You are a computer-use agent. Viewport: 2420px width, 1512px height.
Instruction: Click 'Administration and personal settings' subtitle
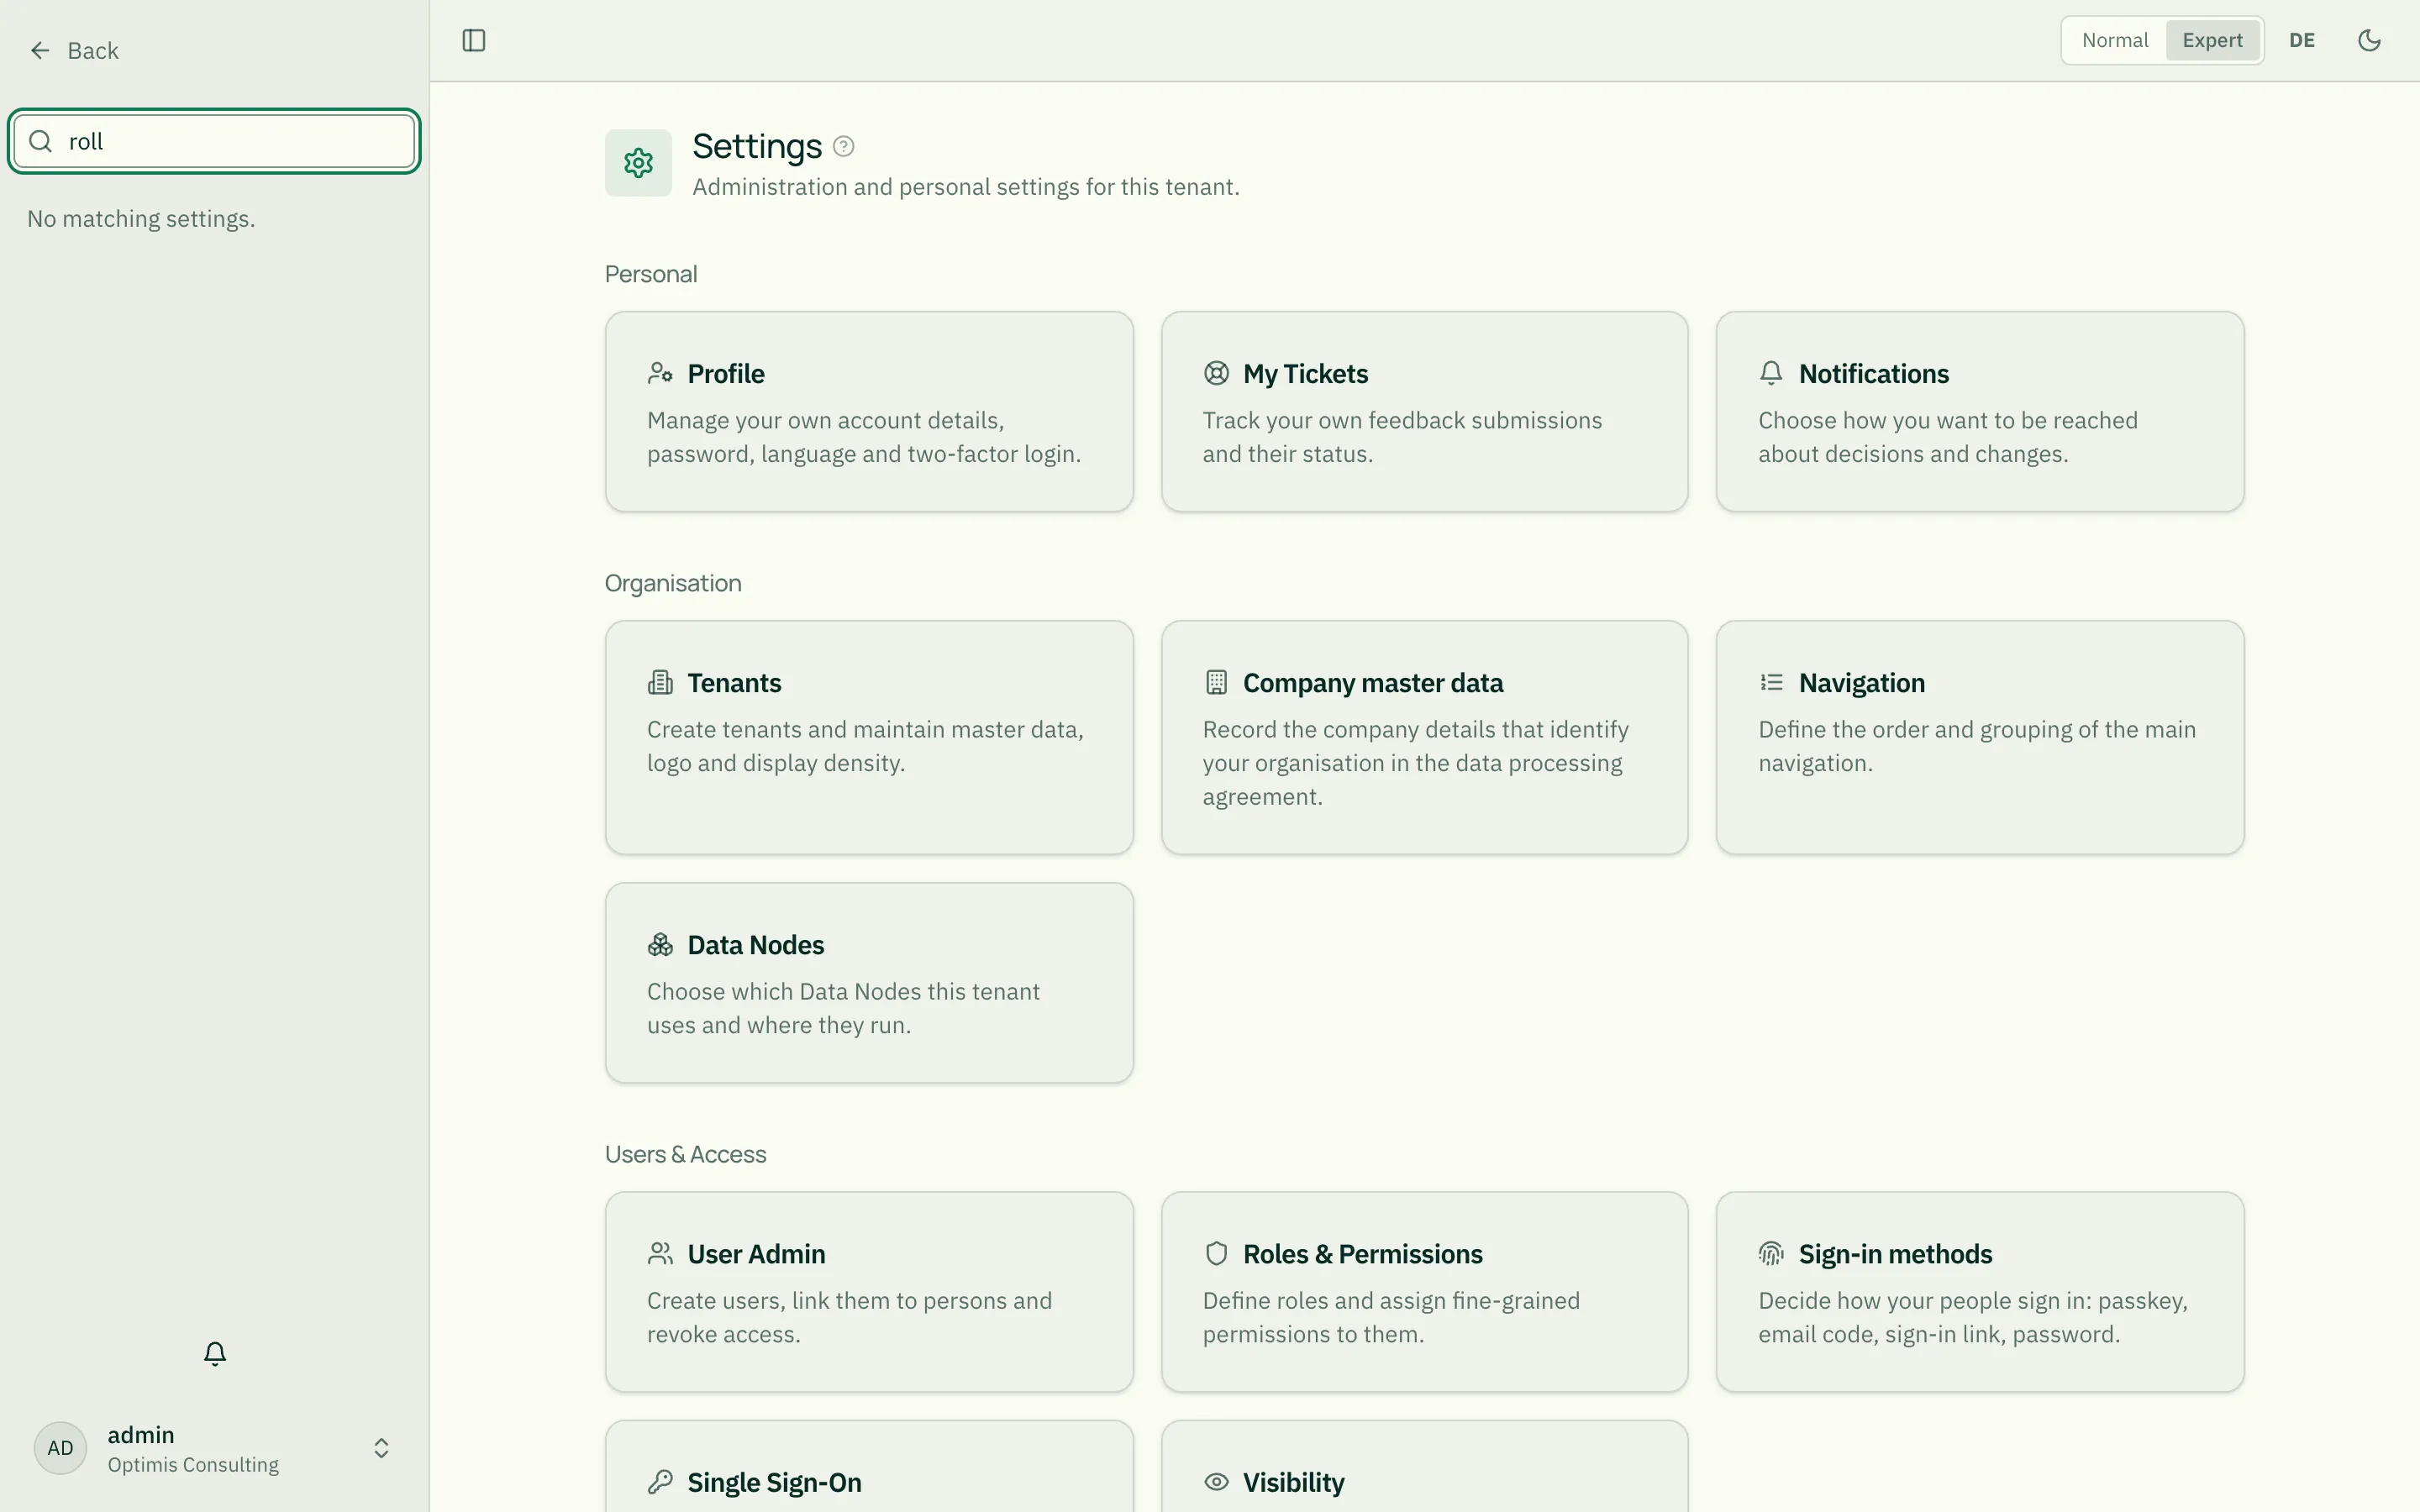(966, 187)
